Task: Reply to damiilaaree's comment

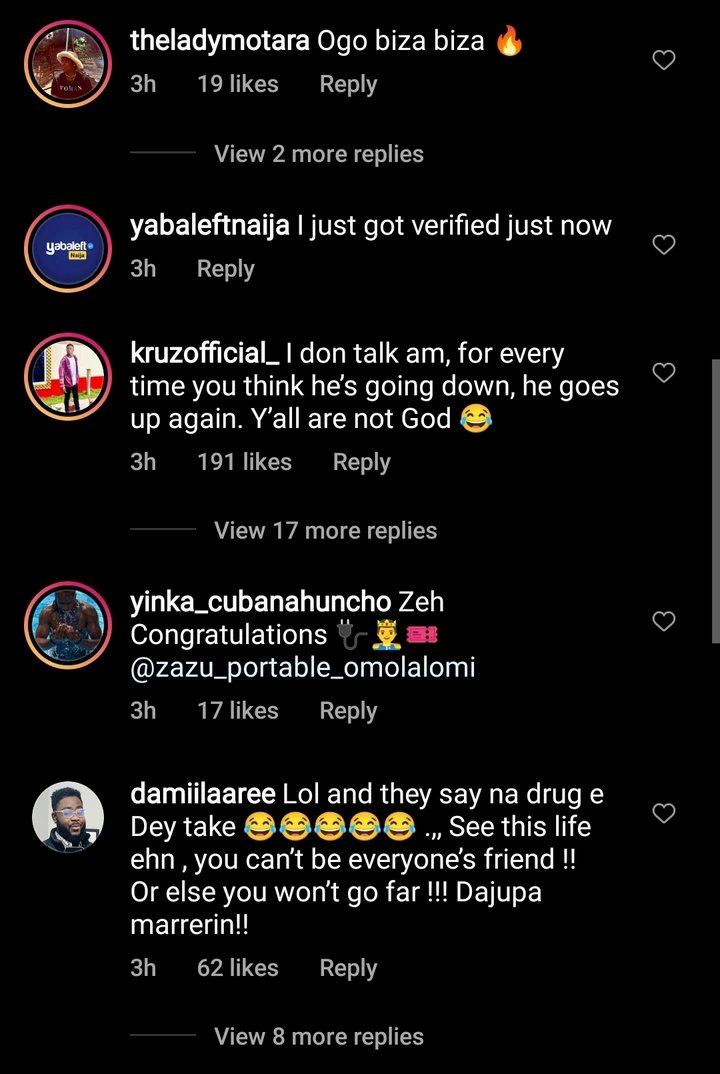Action: click(x=348, y=968)
